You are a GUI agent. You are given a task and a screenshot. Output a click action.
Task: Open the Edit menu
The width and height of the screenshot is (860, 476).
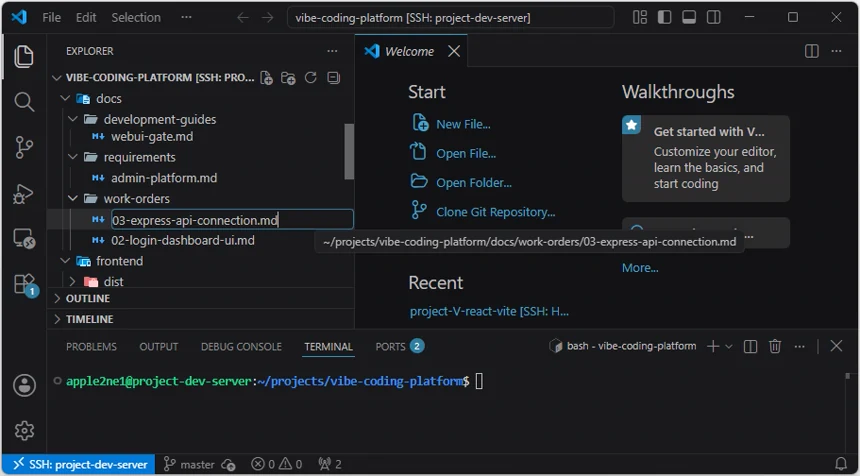86,18
